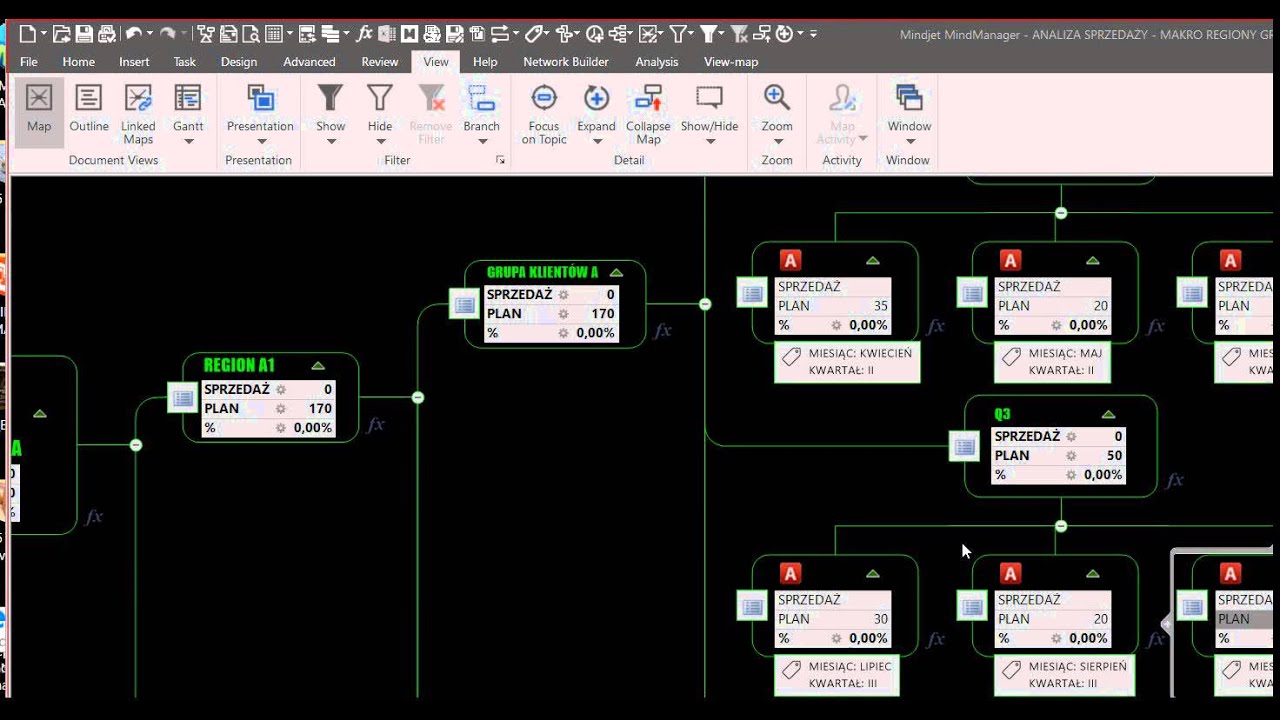This screenshot has height=720, width=1280.
Task: Collapse the subtopics circle below Q3
Action: (1061, 526)
